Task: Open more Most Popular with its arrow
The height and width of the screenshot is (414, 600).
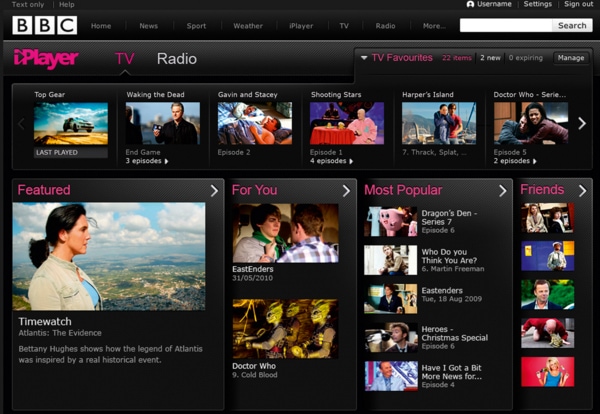Action: (503, 191)
